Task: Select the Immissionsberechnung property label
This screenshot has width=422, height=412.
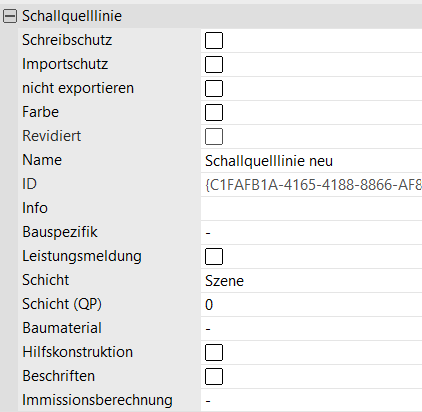Action: point(97,400)
